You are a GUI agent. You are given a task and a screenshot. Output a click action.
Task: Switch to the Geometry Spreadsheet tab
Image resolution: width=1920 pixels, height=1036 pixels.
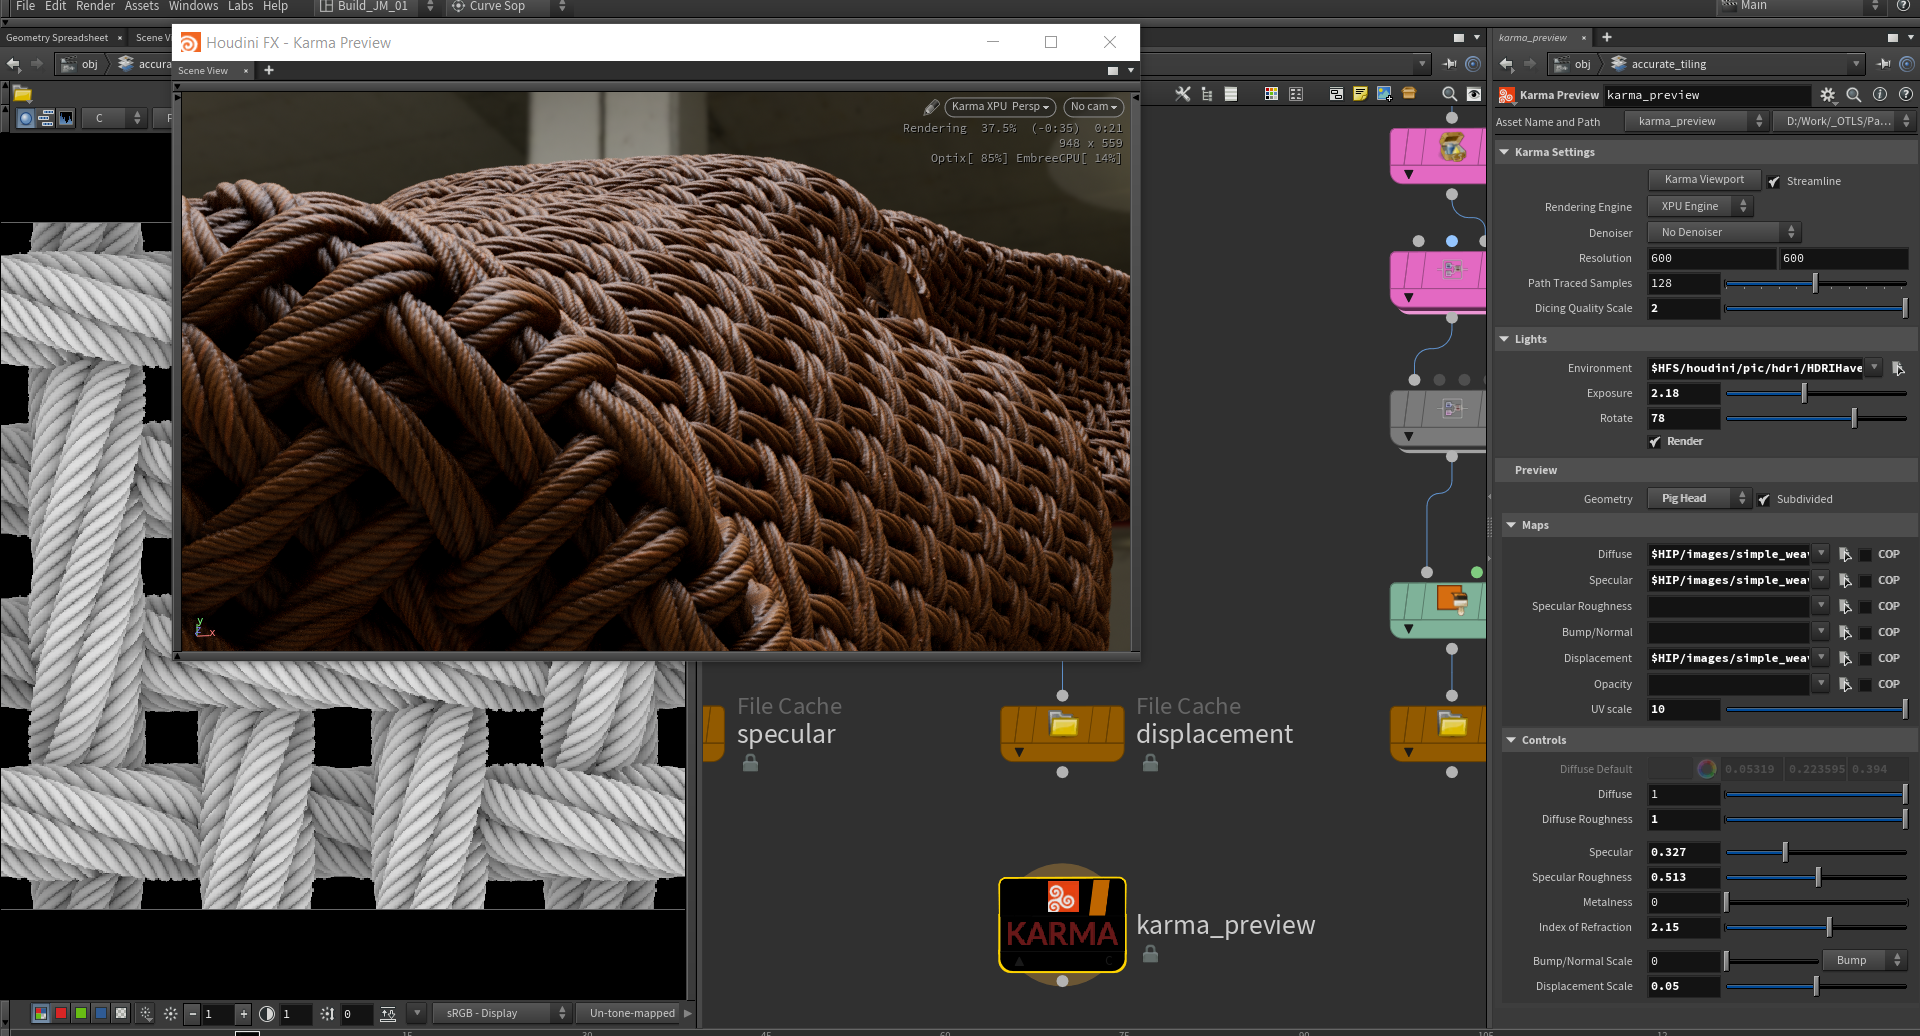[57, 38]
